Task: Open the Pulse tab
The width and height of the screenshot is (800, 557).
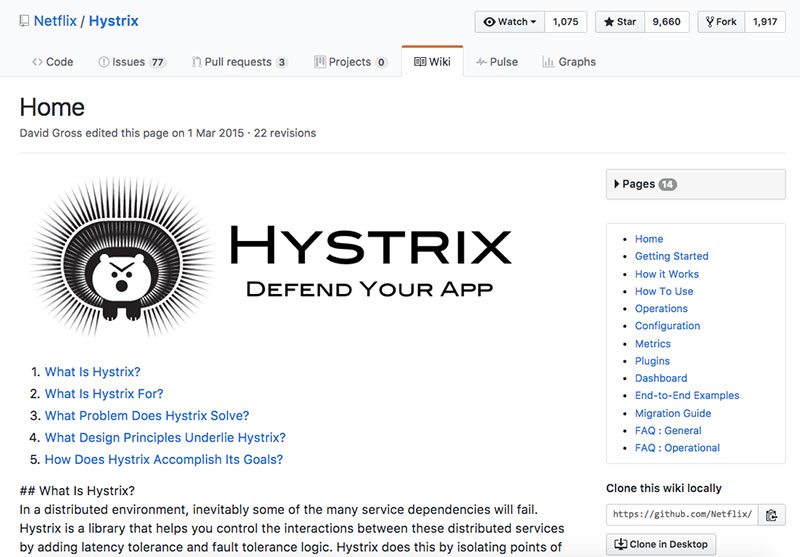Action: tap(497, 62)
